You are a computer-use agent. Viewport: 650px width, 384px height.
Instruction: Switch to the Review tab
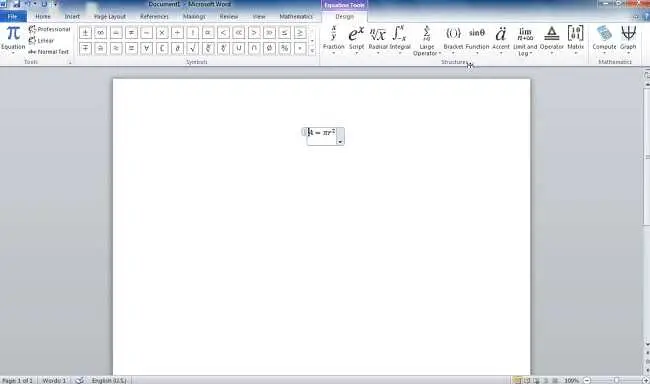(x=228, y=17)
